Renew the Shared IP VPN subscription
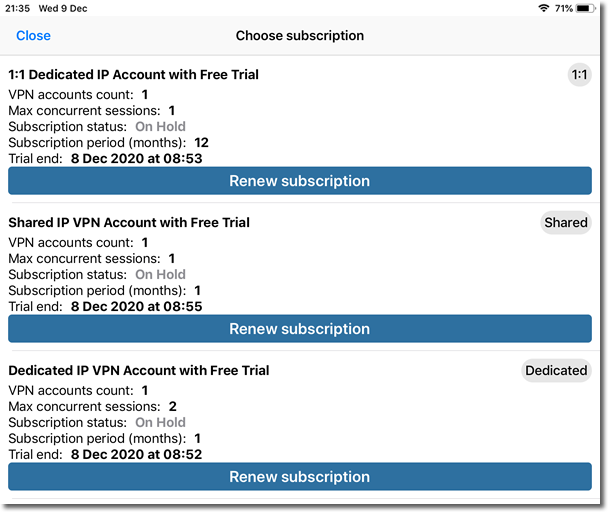This screenshot has width=608, height=512. [299, 329]
